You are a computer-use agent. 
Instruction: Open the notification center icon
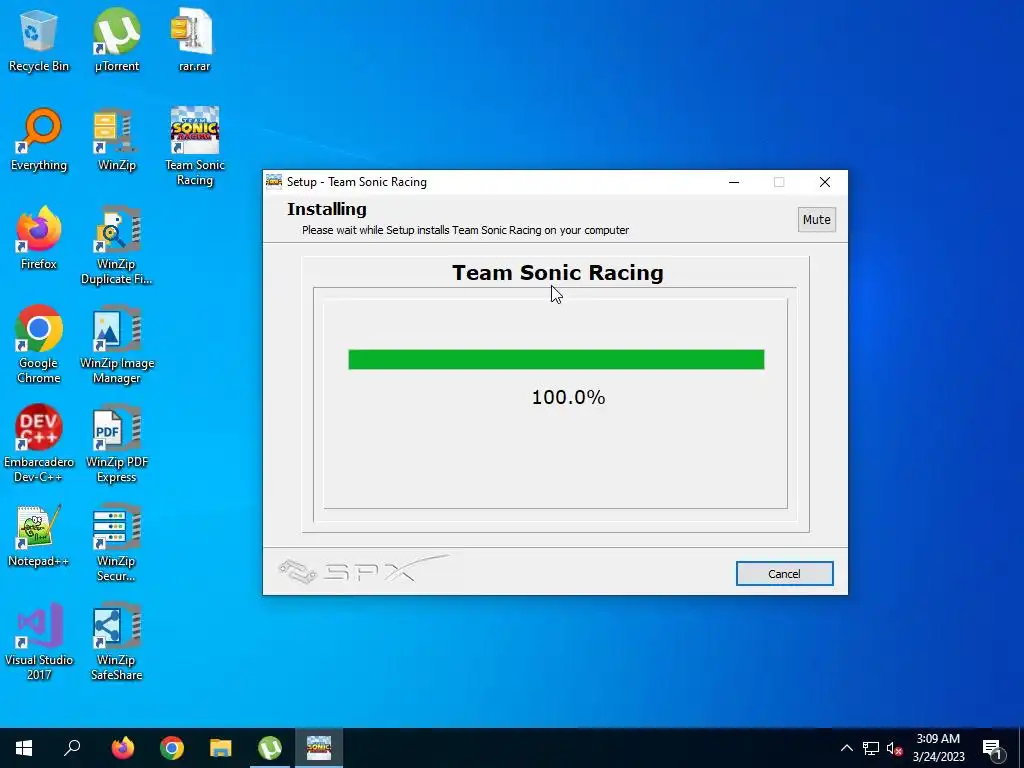(x=992, y=749)
